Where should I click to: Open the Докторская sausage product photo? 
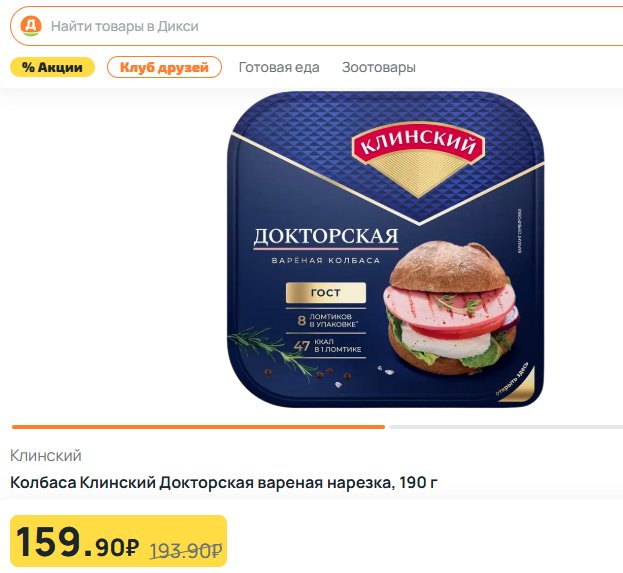click(385, 250)
